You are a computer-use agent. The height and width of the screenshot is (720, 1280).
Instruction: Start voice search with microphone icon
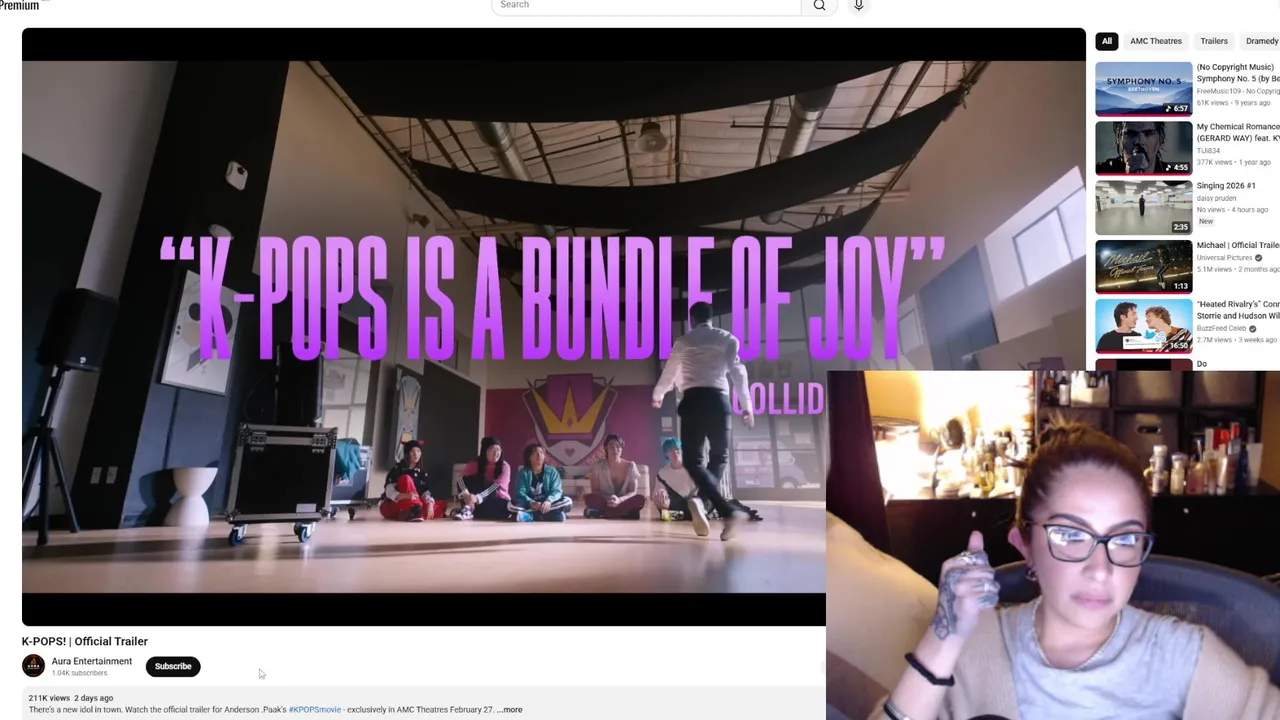(858, 5)
